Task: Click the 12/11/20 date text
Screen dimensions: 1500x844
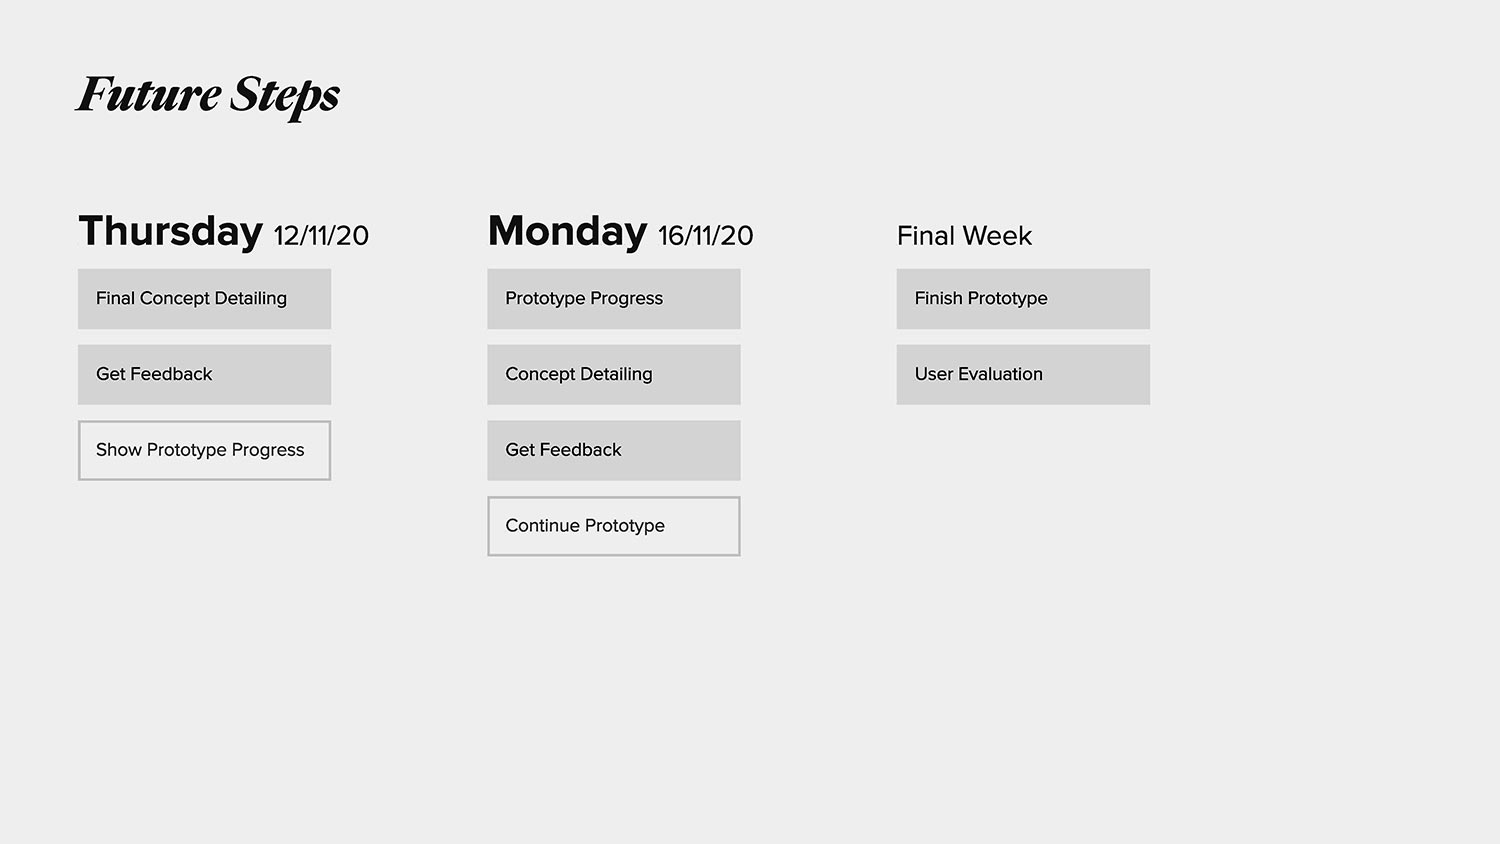Action: click(321, 236)
